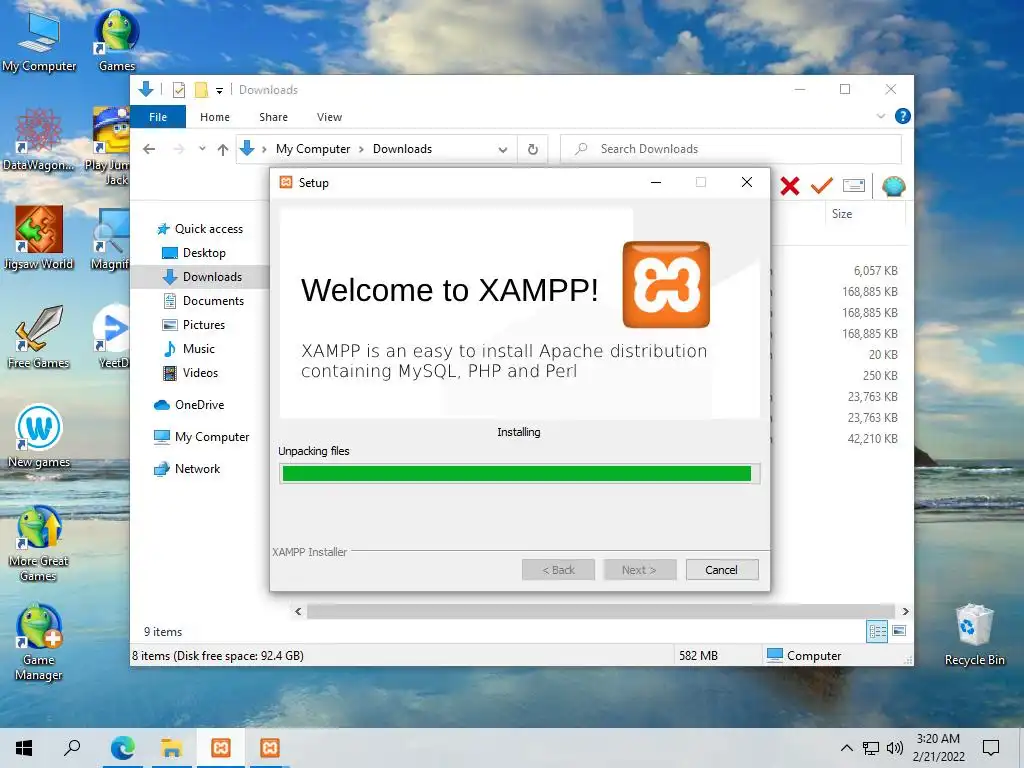Open address bar history dropdown

[503, 150]
